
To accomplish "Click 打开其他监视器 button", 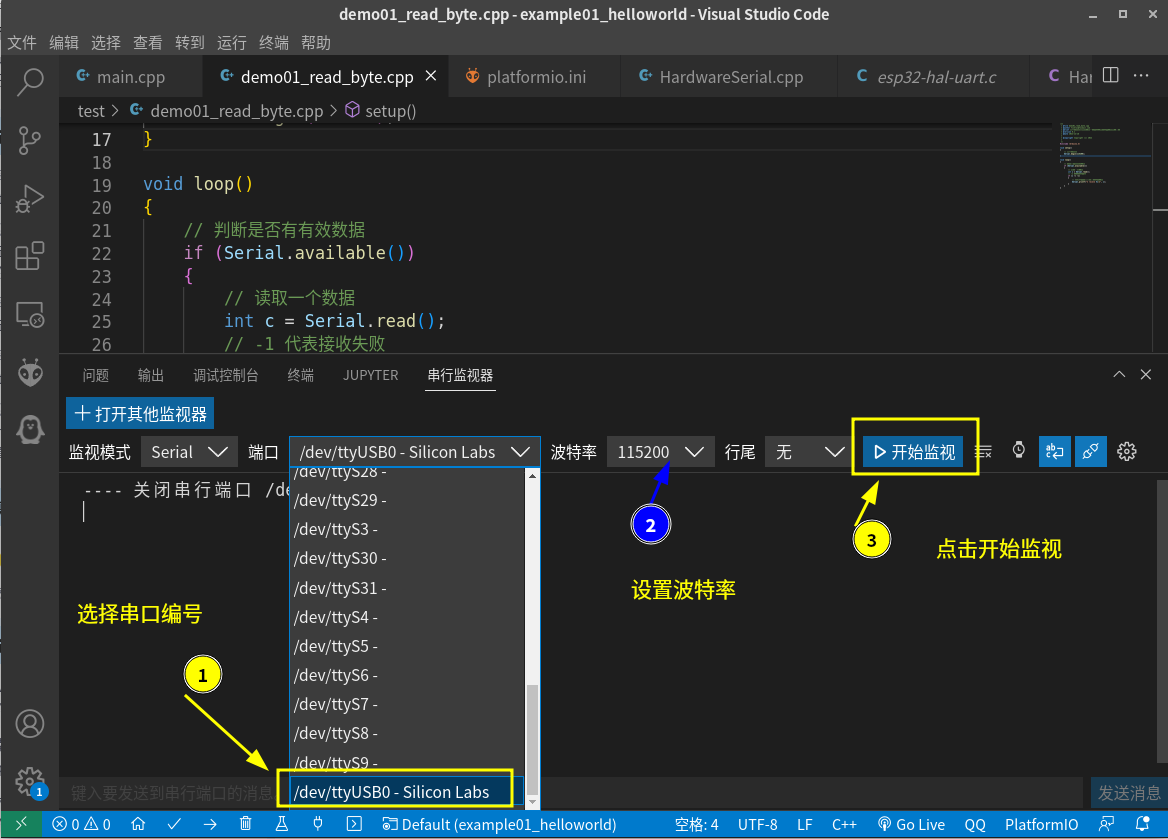I will point(140,414).
